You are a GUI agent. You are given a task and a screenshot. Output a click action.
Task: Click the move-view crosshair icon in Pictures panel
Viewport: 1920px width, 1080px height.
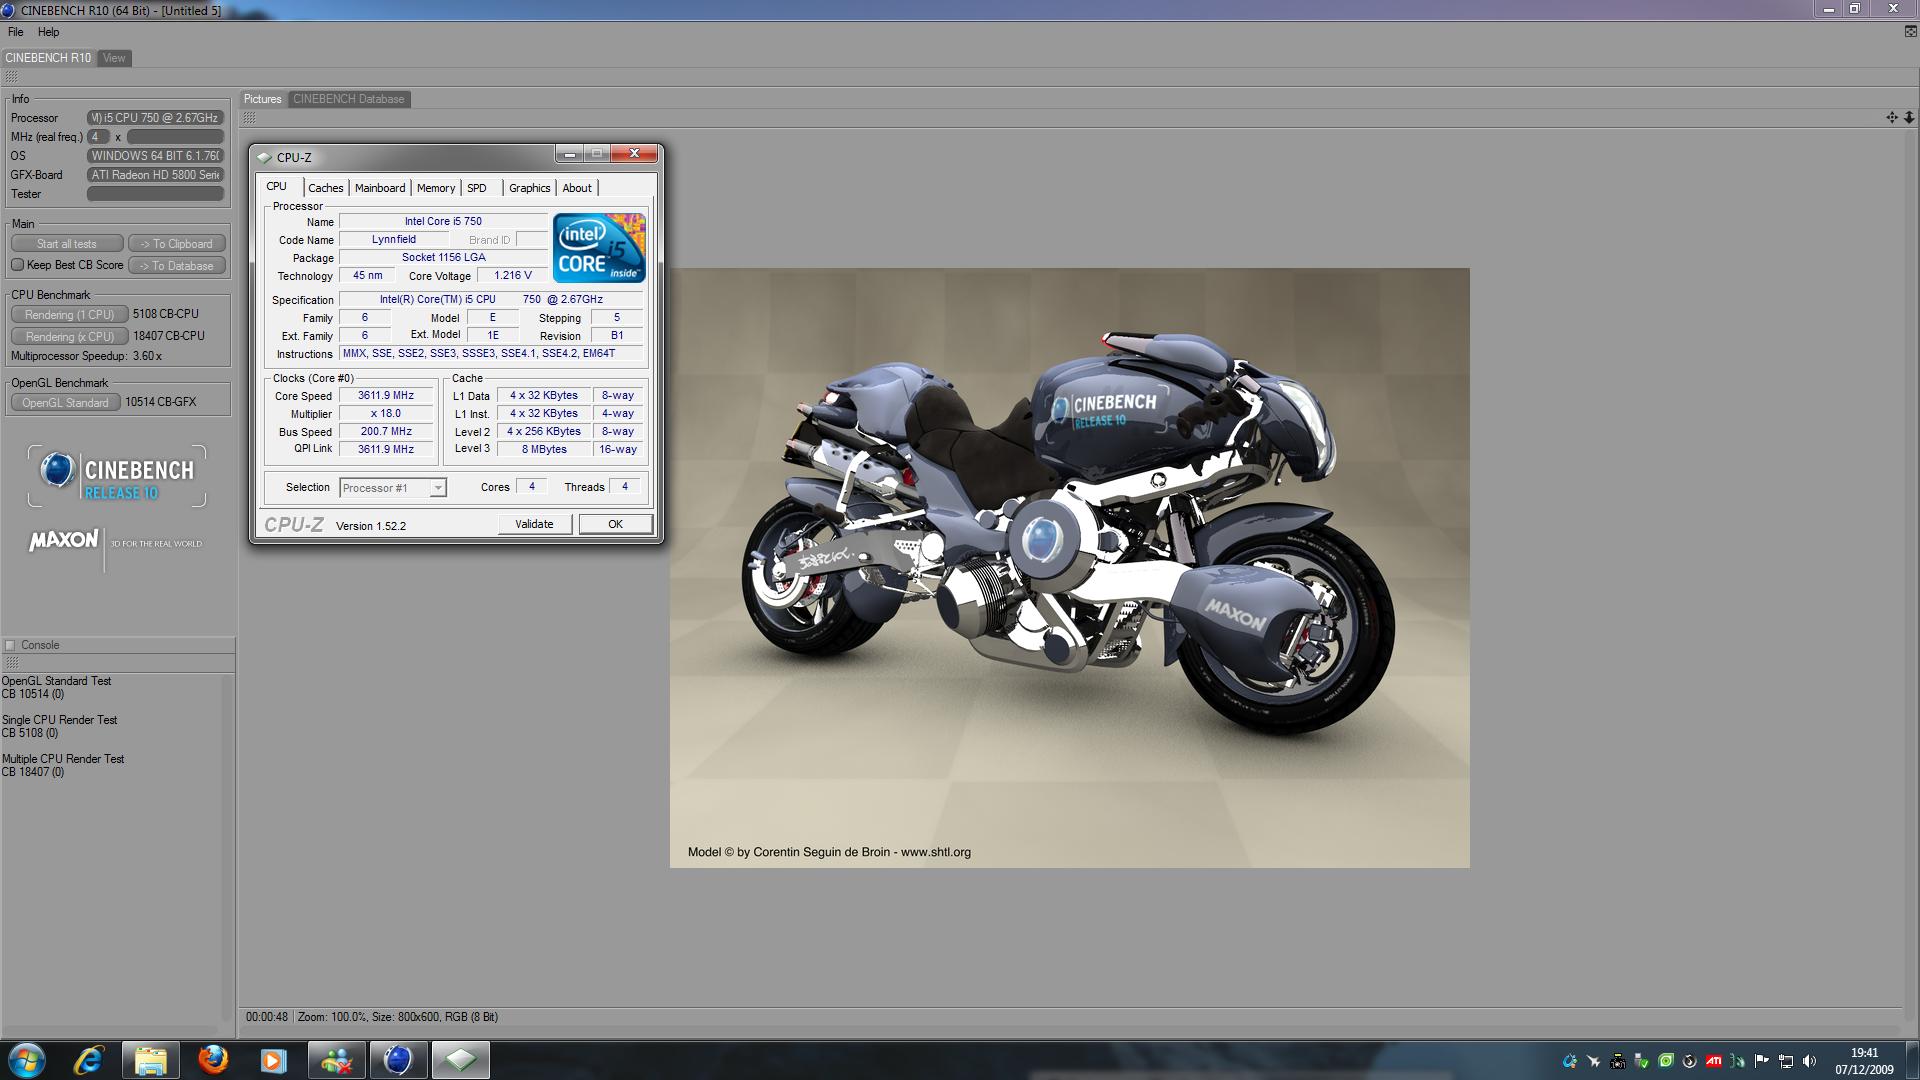1892,118
